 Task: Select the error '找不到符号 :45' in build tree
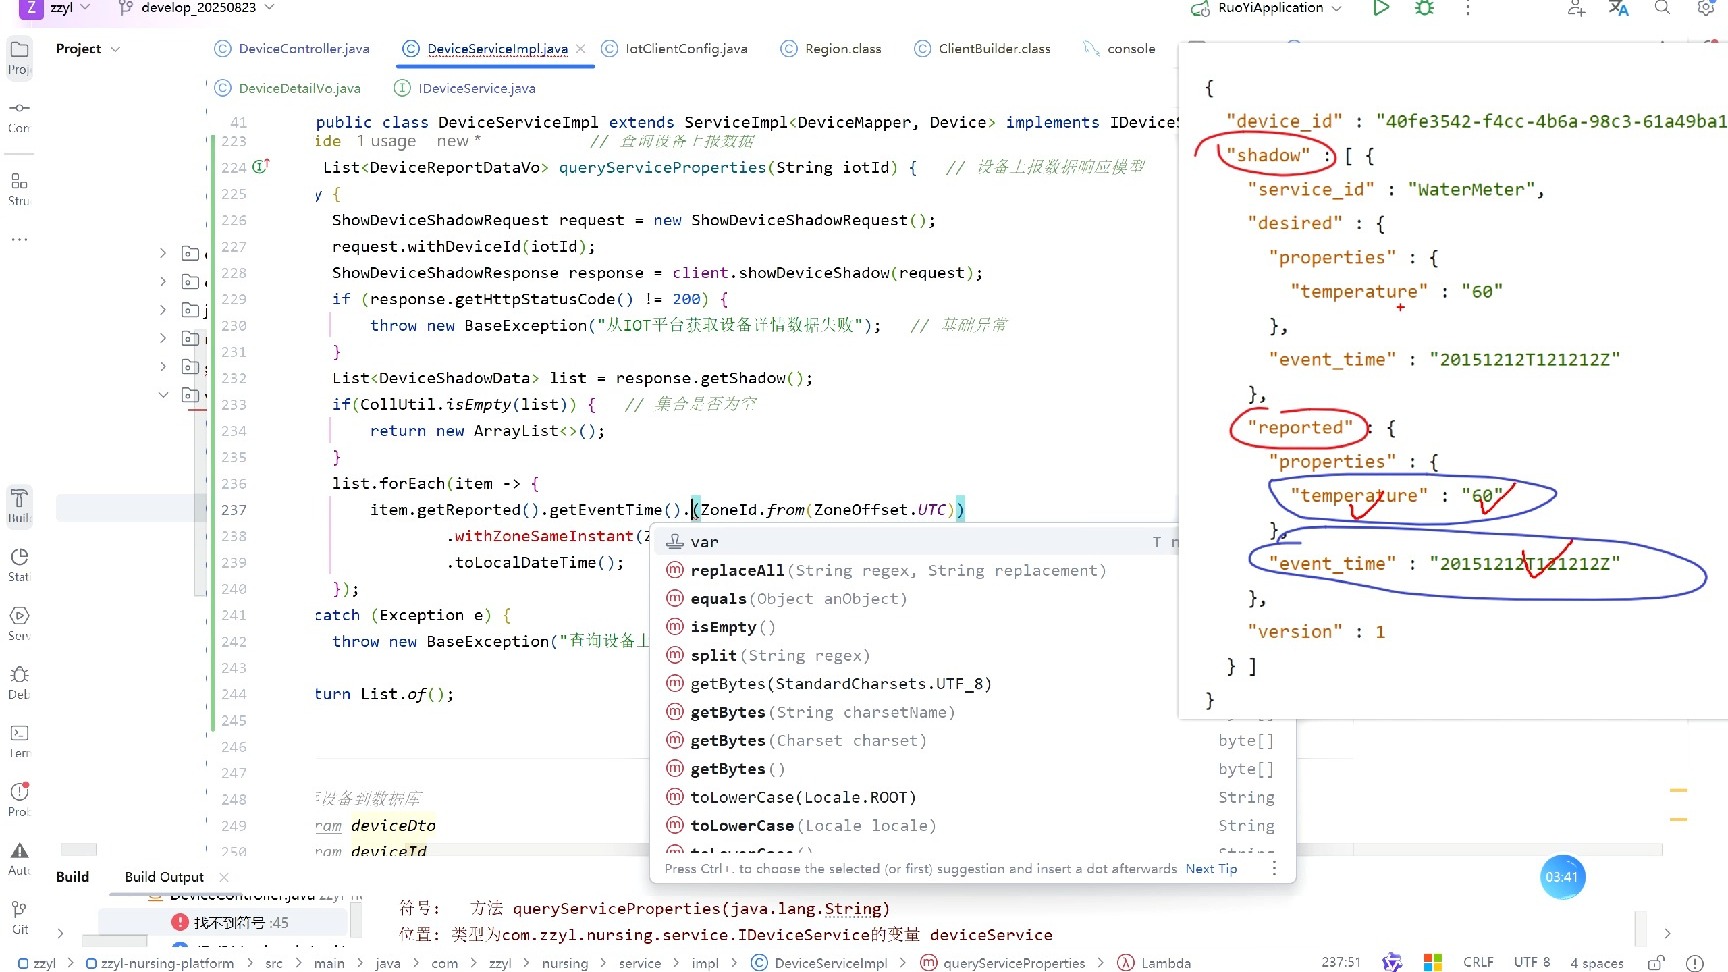[x=230, y=922]
